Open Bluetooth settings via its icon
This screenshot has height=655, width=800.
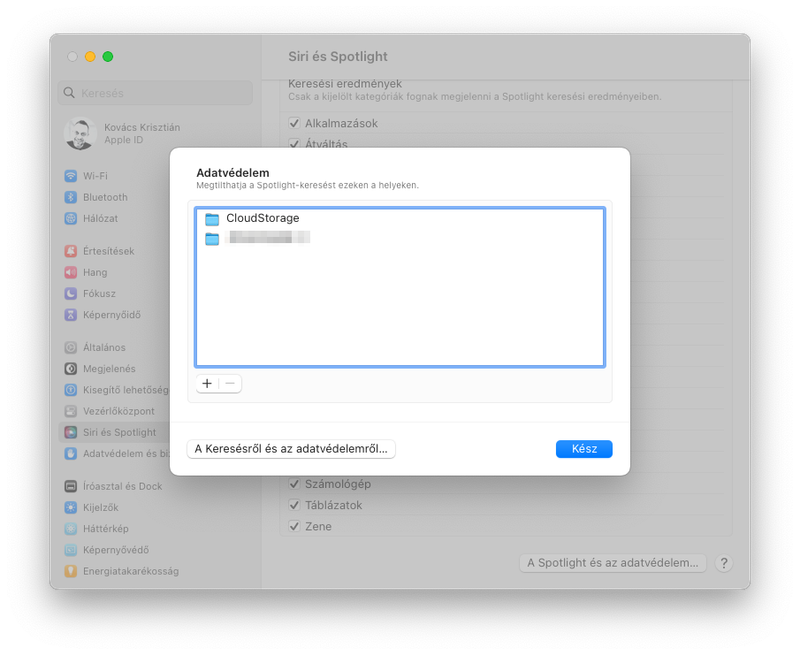tap(71, 197)
